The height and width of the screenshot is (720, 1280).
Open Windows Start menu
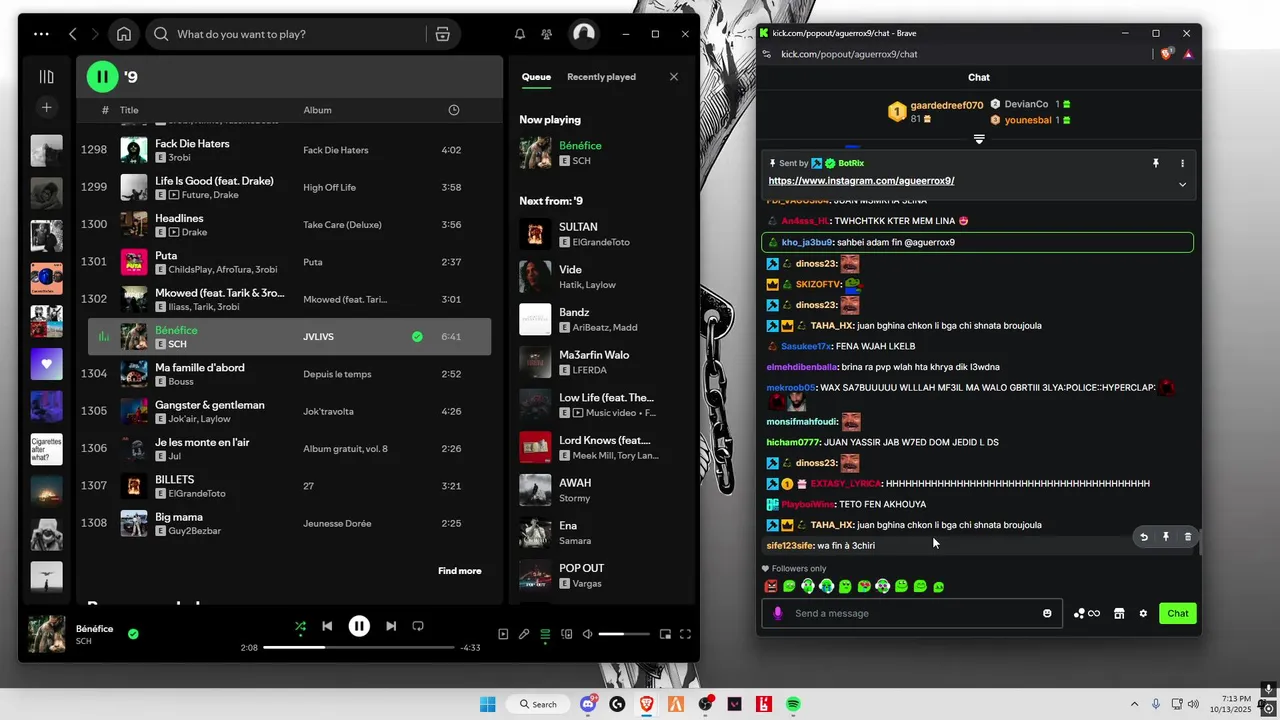[x=487, y=704]
